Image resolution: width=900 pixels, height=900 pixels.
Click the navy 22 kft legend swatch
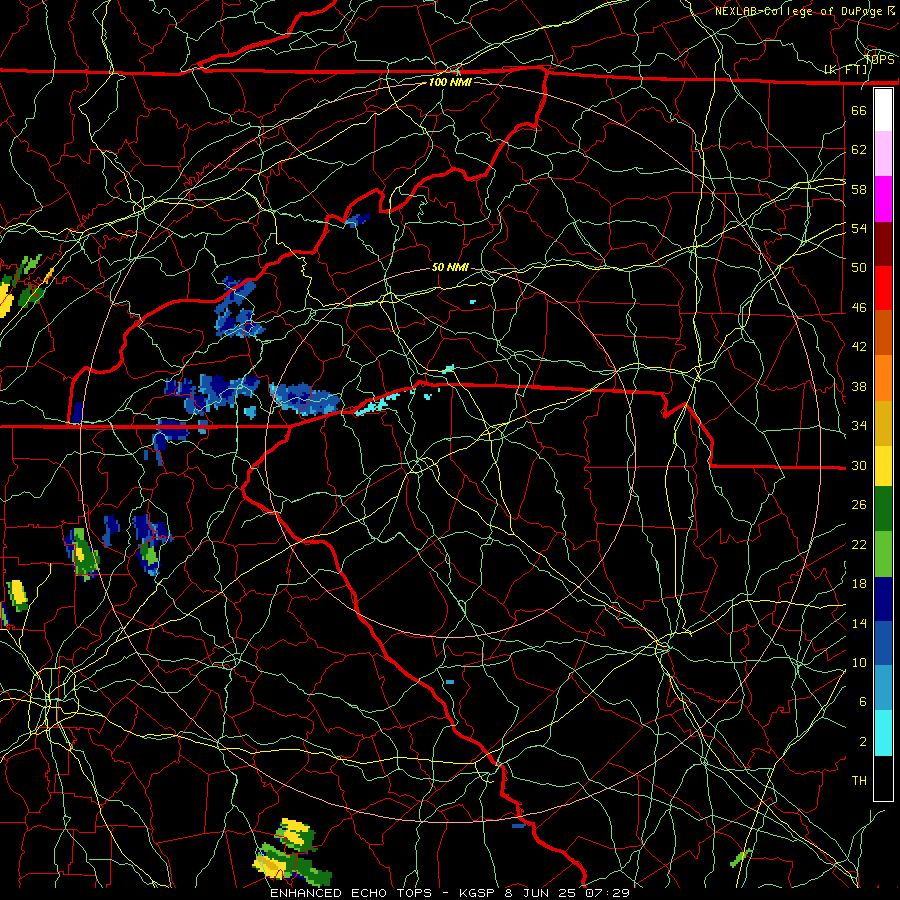point(883,599)
